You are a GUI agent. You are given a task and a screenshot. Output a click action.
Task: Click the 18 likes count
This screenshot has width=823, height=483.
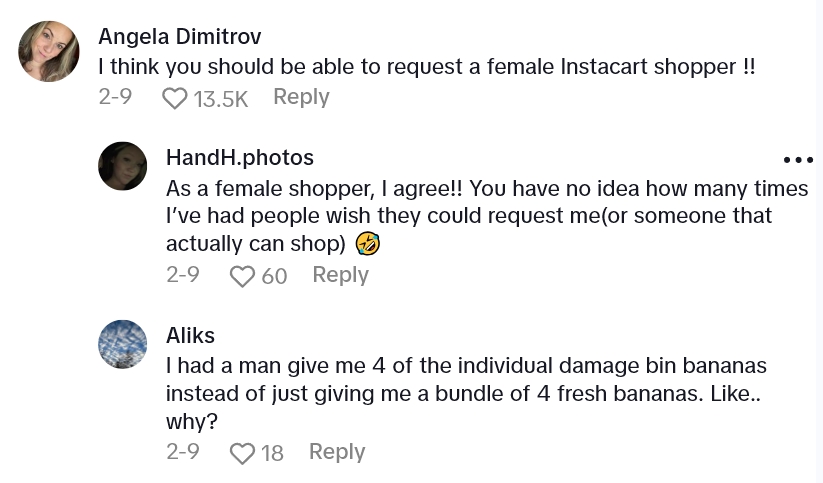pos(272,453)
